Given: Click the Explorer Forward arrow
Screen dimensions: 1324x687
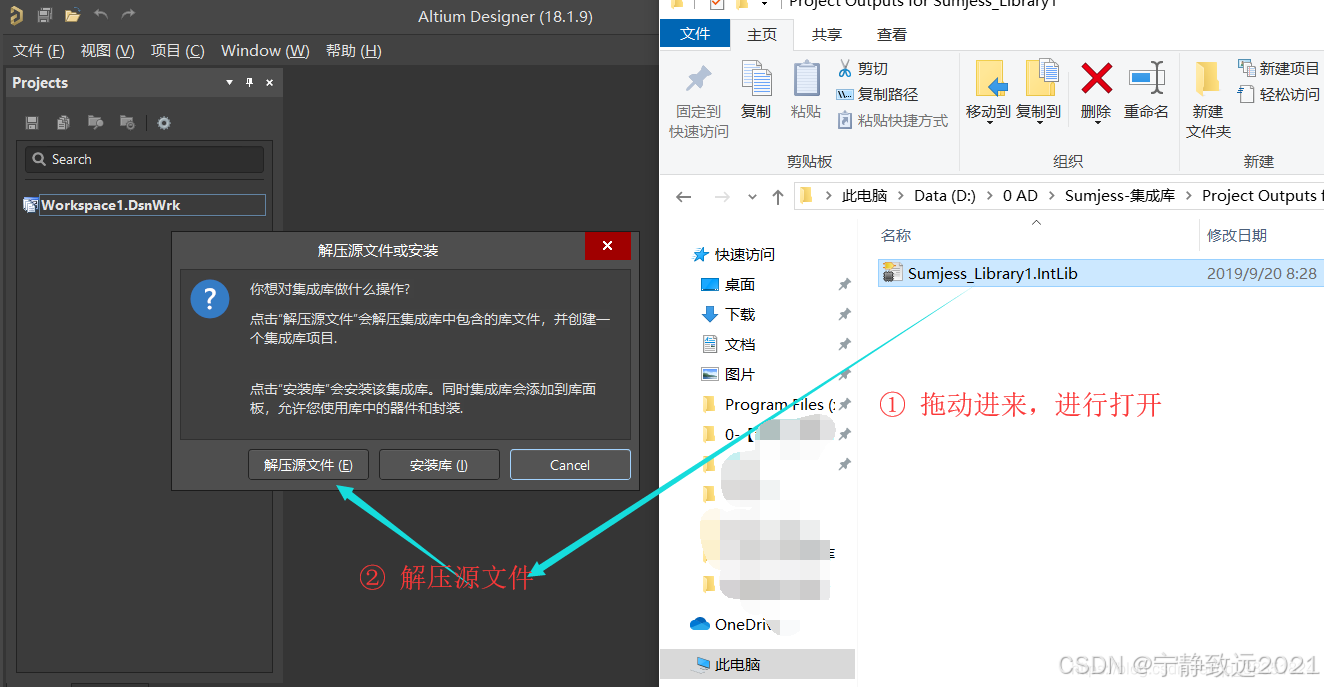Looking at the screenshot, I should (x=721, y=197).
